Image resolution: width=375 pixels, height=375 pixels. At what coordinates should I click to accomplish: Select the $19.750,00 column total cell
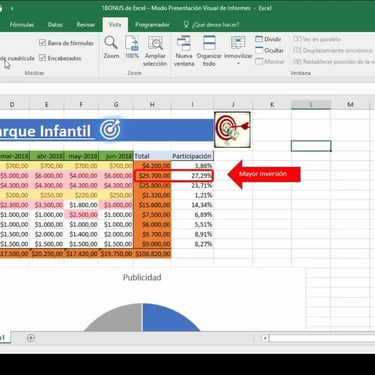[x=116, y=254]
